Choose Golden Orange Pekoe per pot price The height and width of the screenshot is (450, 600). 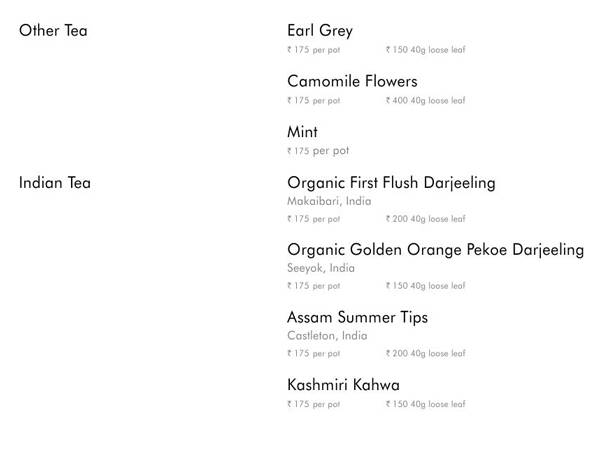[313, 286]
